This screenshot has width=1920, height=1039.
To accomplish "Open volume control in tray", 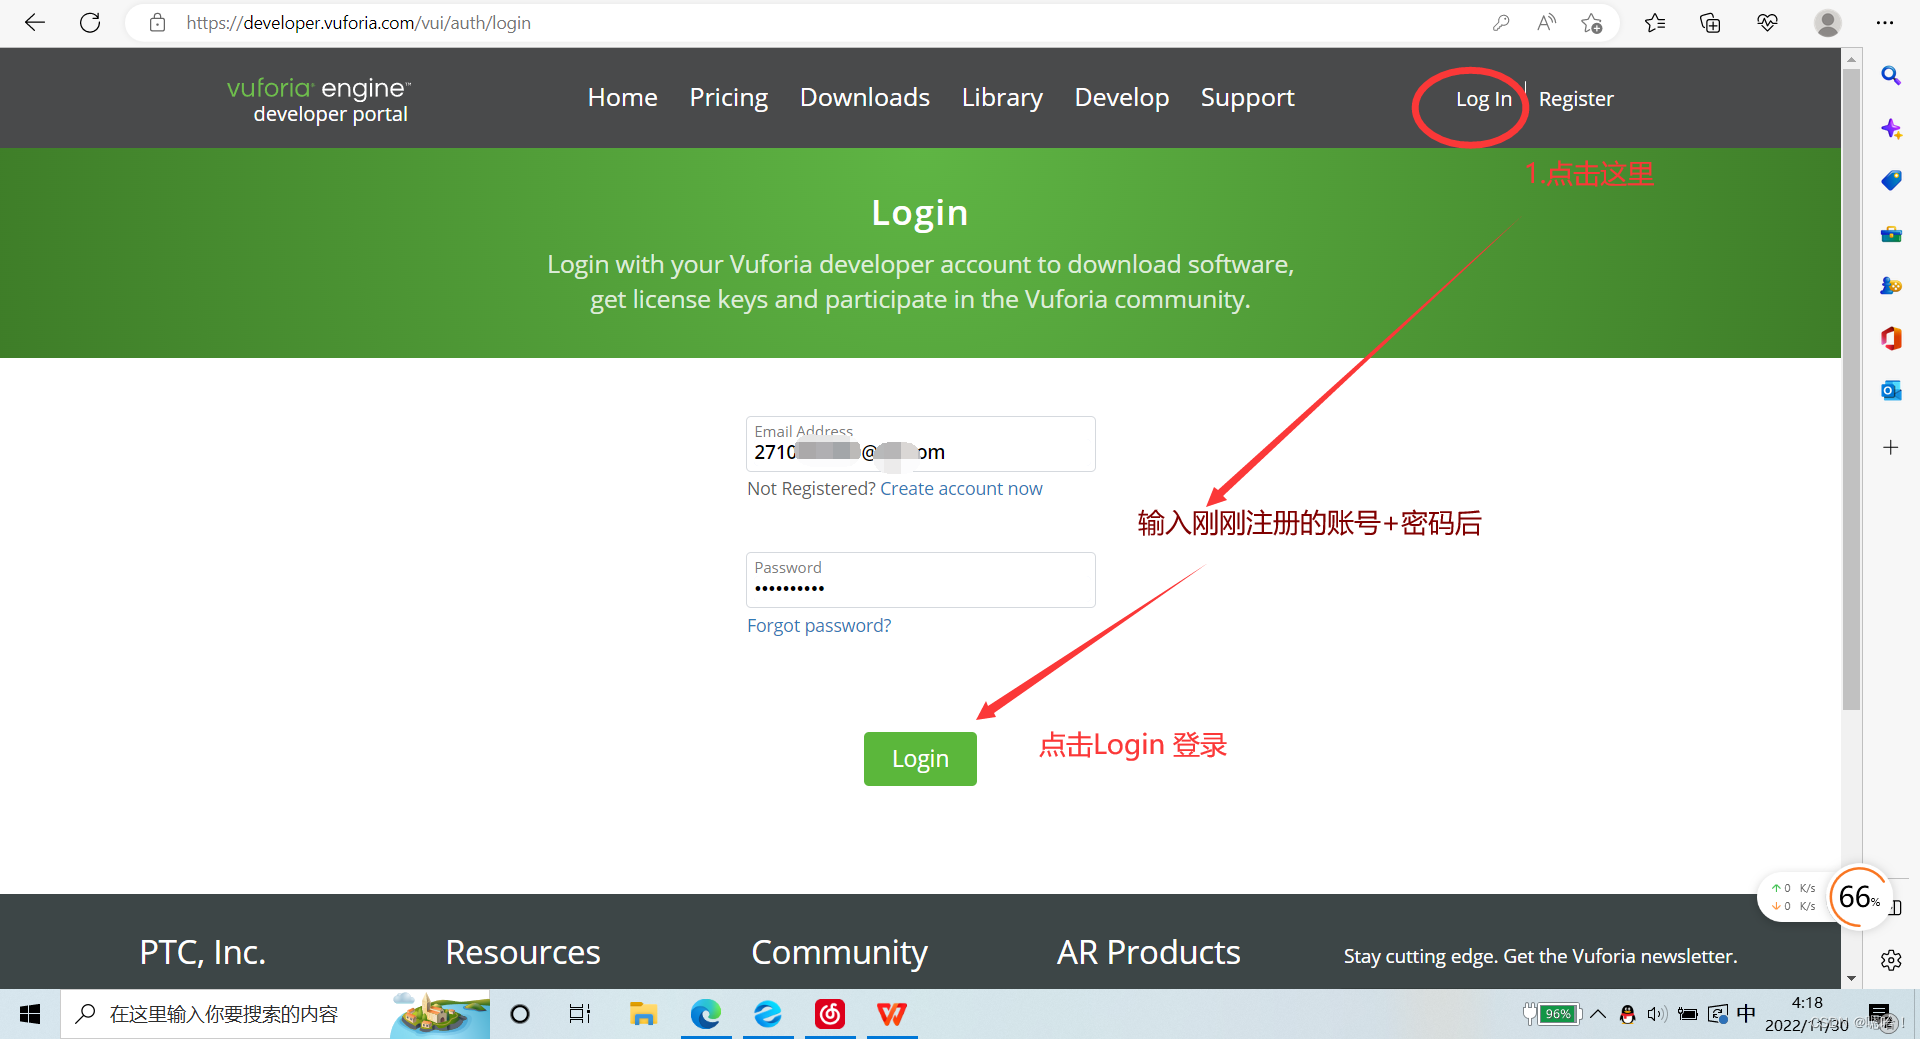I will tap(1657, 1014).
